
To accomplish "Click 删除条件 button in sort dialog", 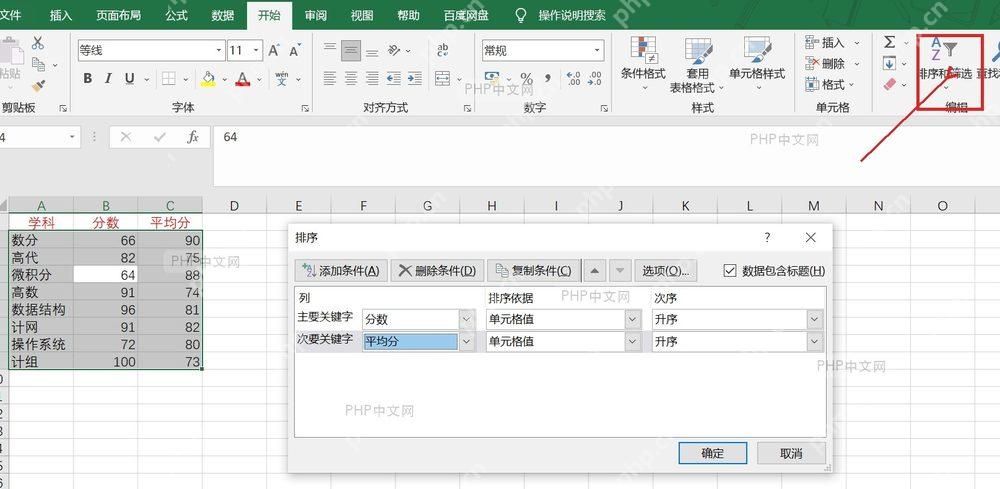I will (x=438, y=271).
